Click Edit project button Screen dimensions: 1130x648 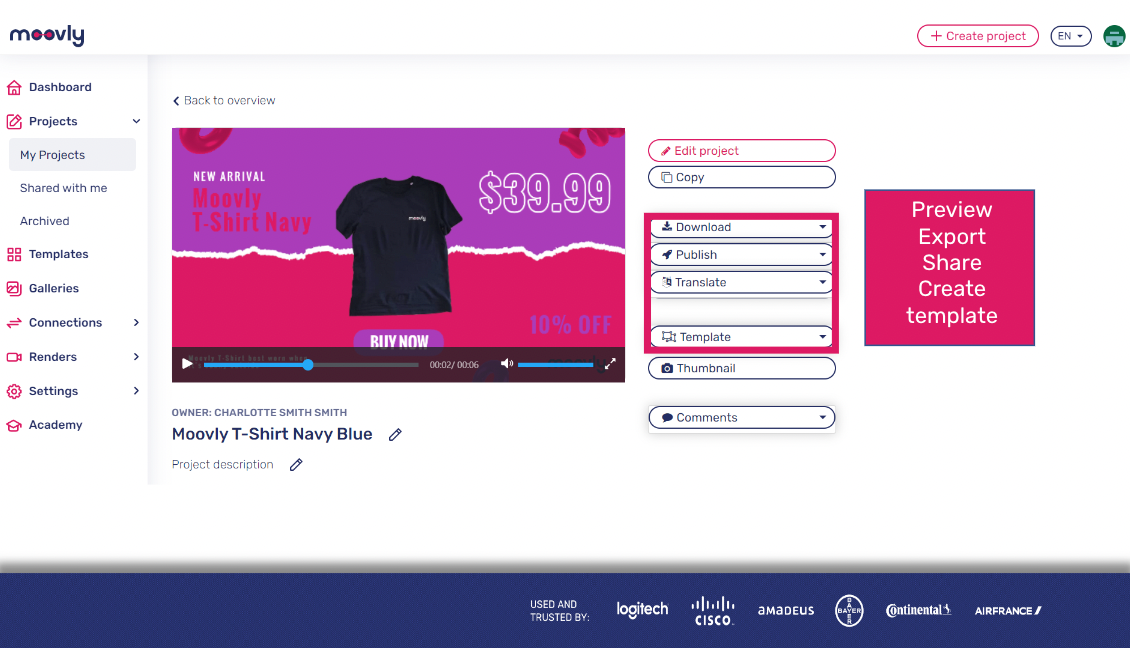(x=742, y=151)
